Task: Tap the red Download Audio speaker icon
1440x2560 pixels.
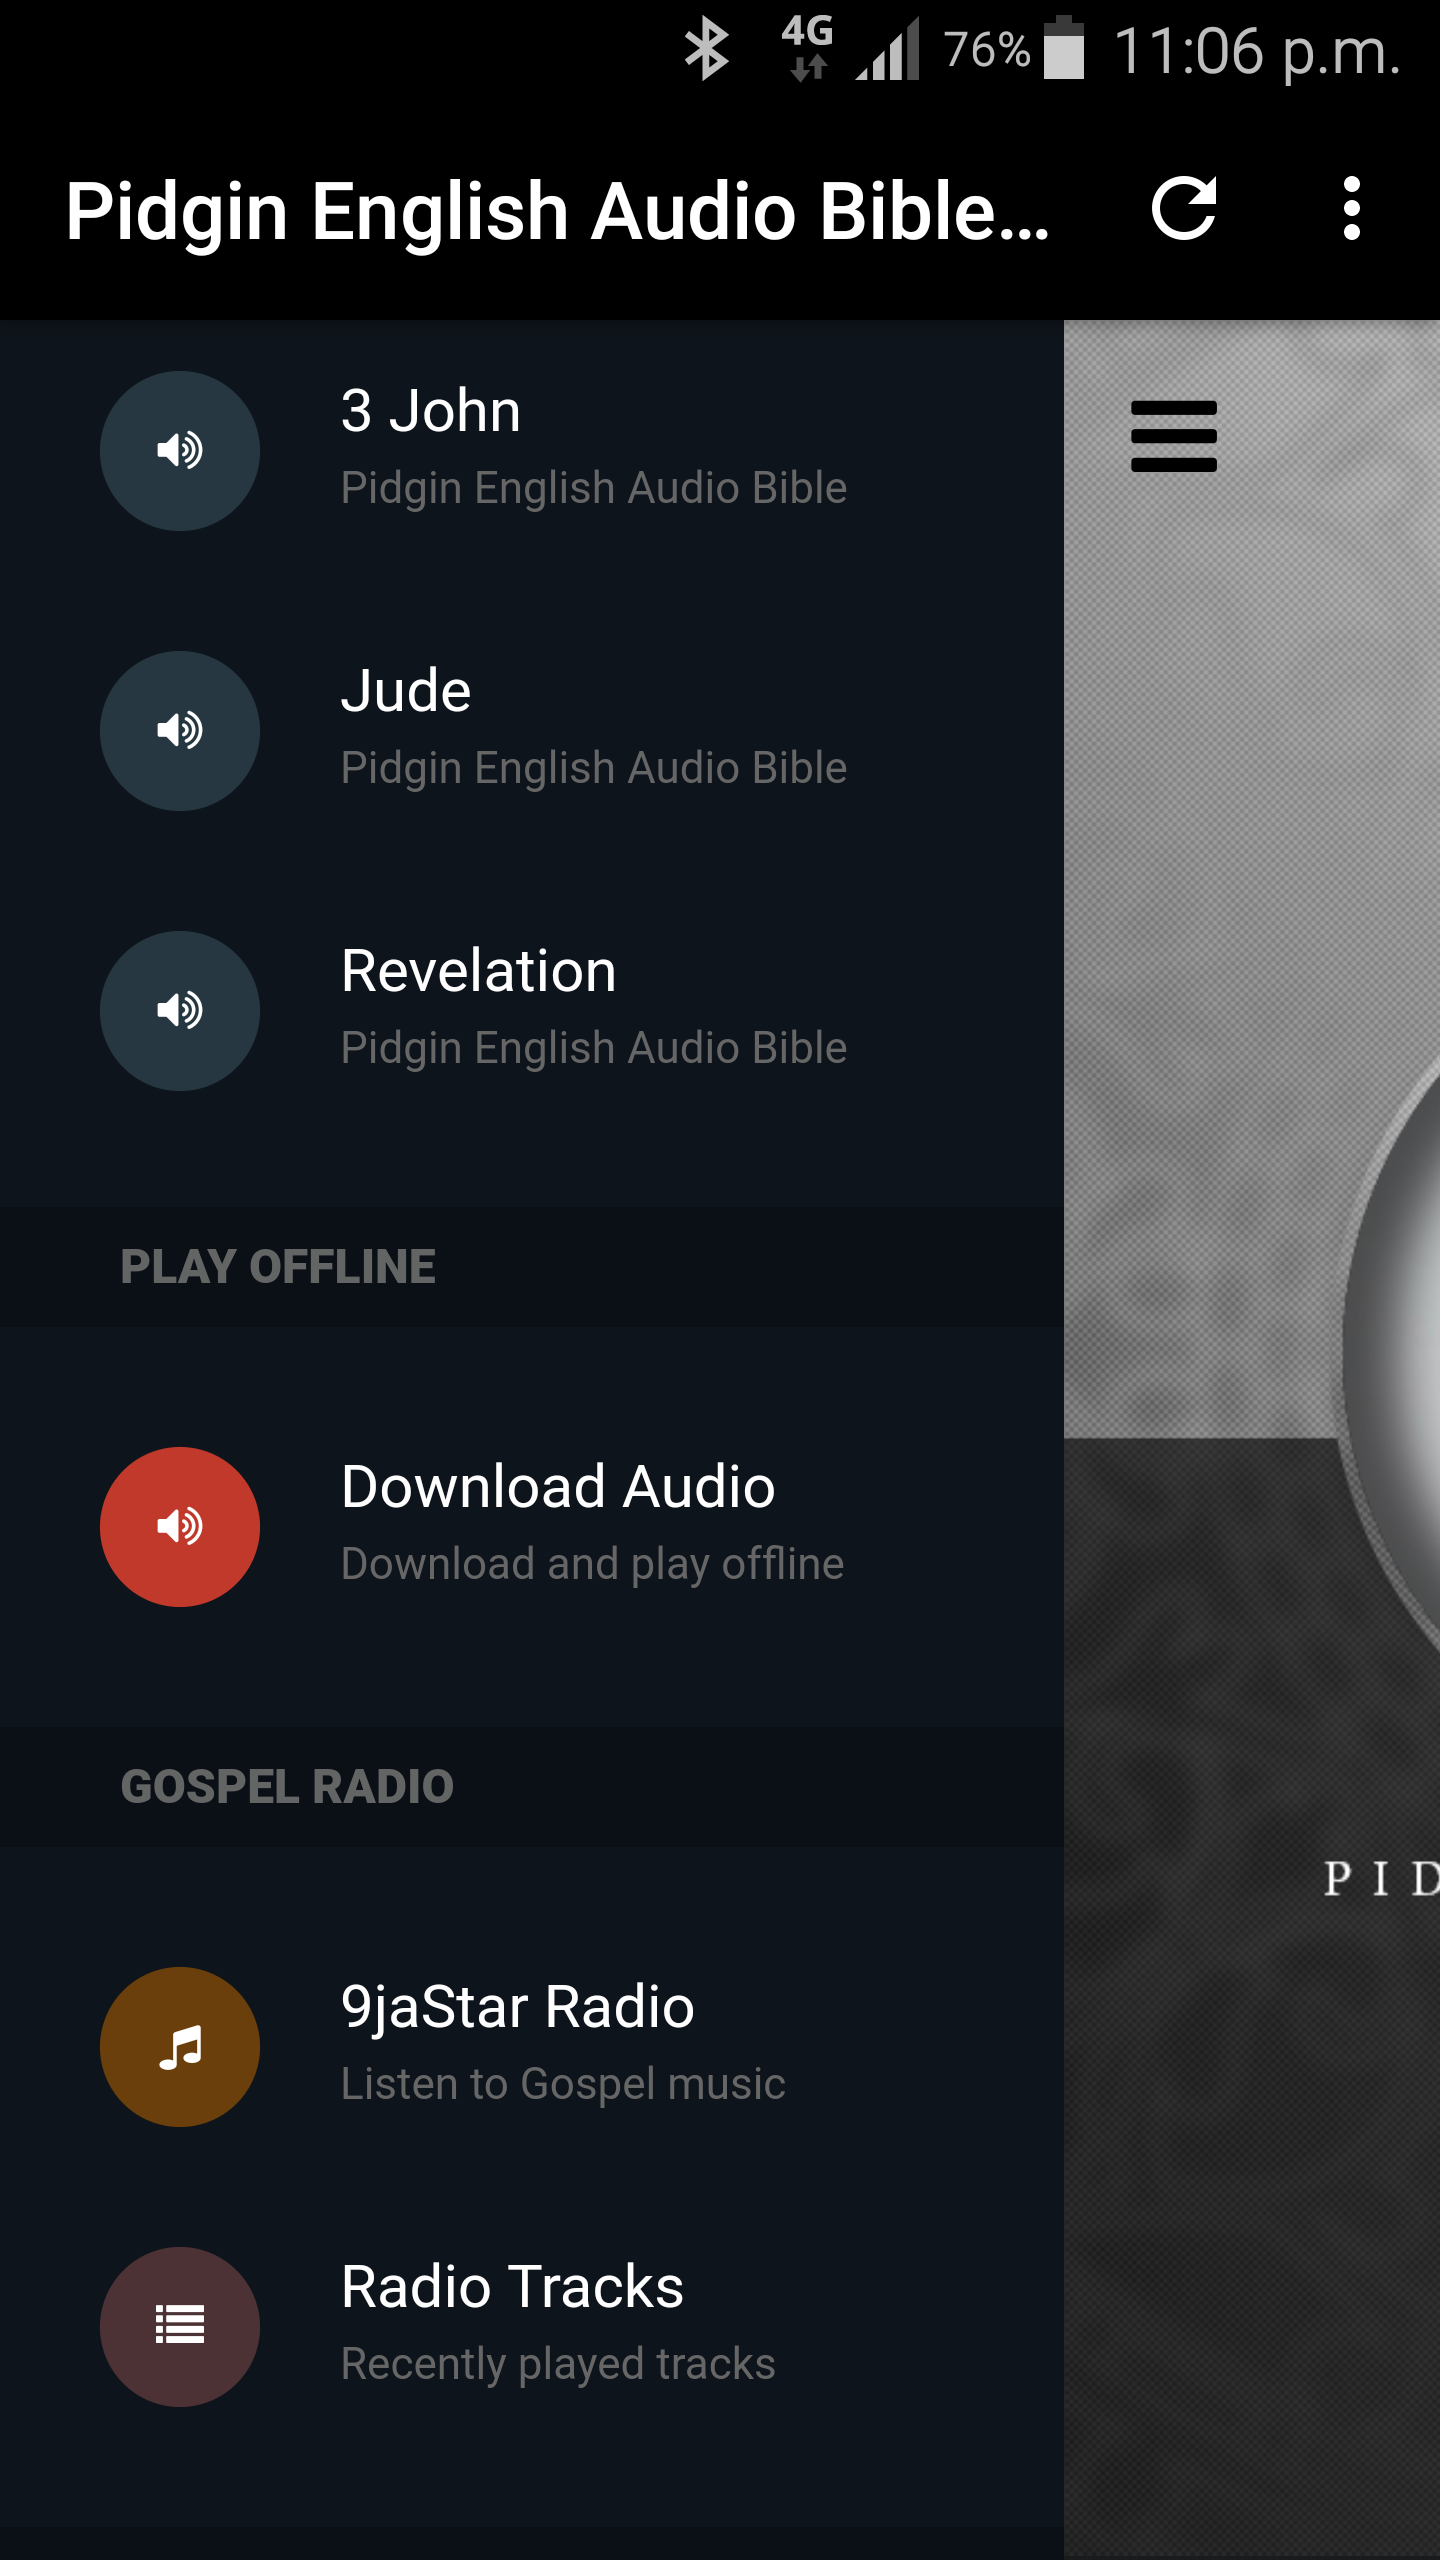Action: coord(180,1527)
